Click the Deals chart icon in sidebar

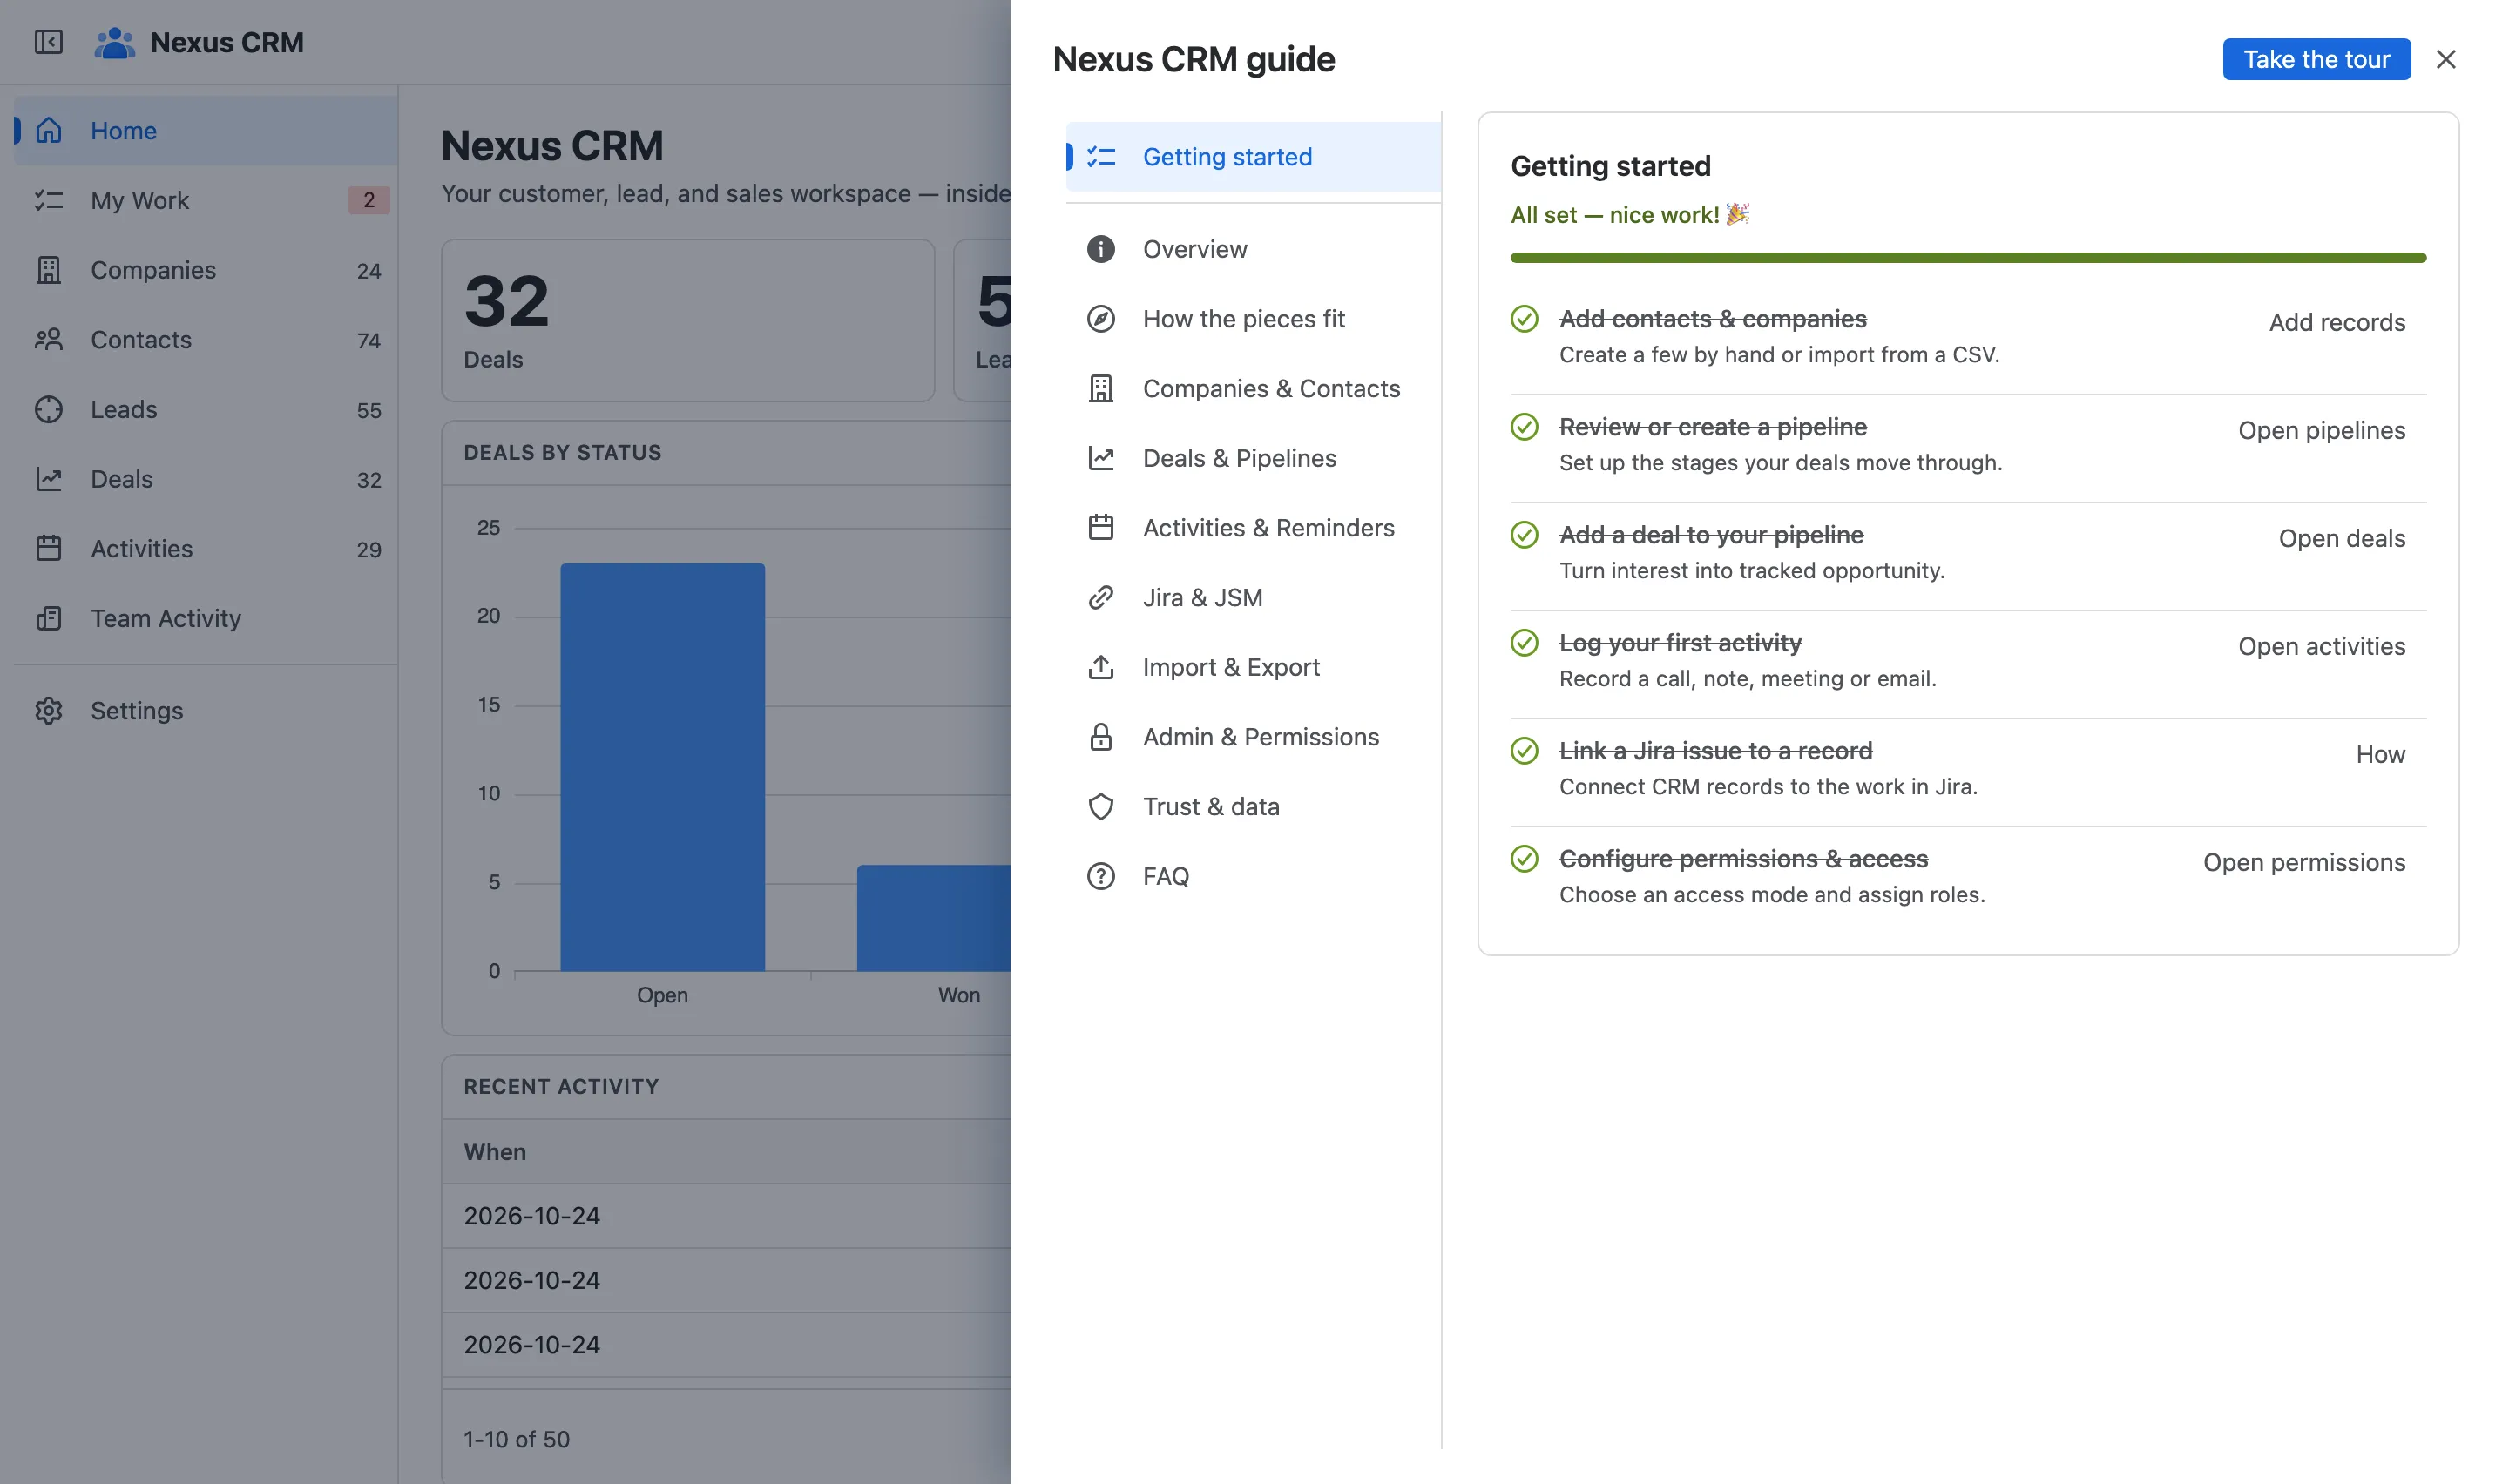pos(48,479)
